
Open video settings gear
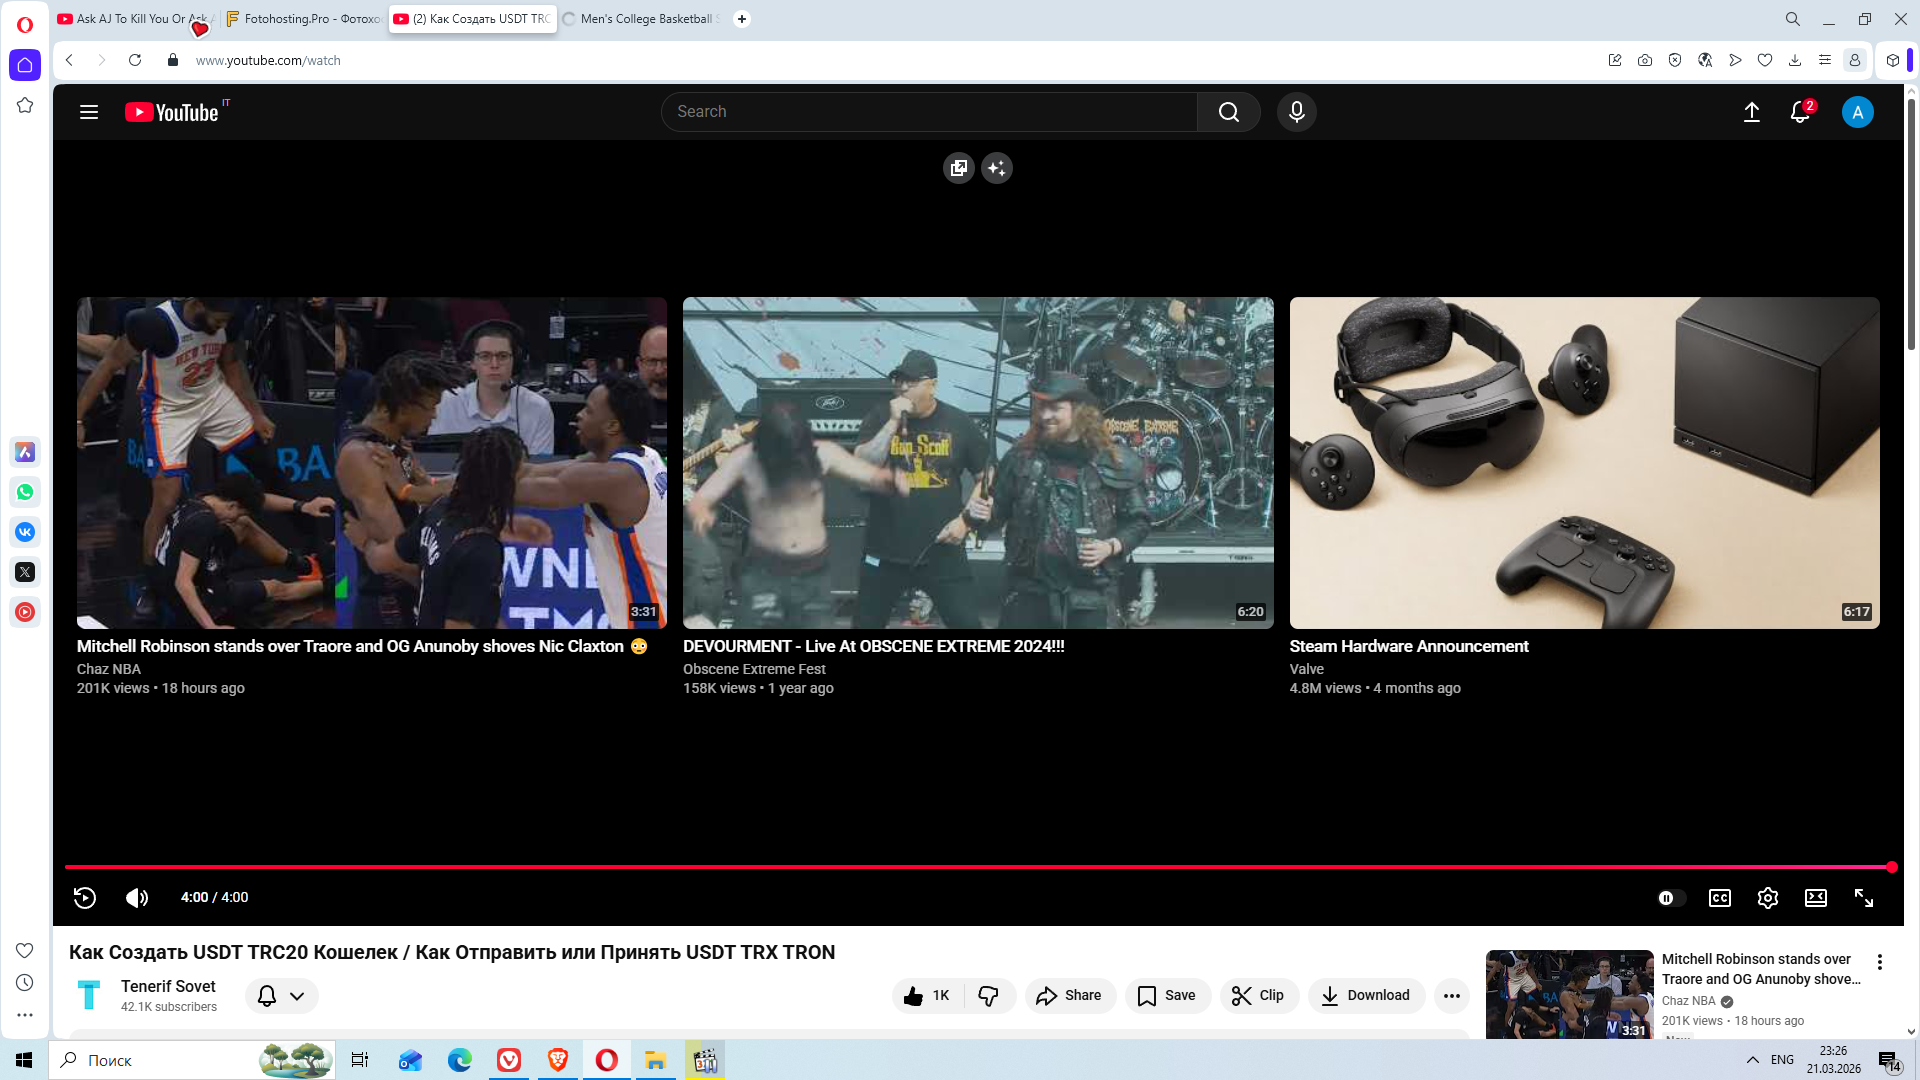click(x=1768, y=898)
